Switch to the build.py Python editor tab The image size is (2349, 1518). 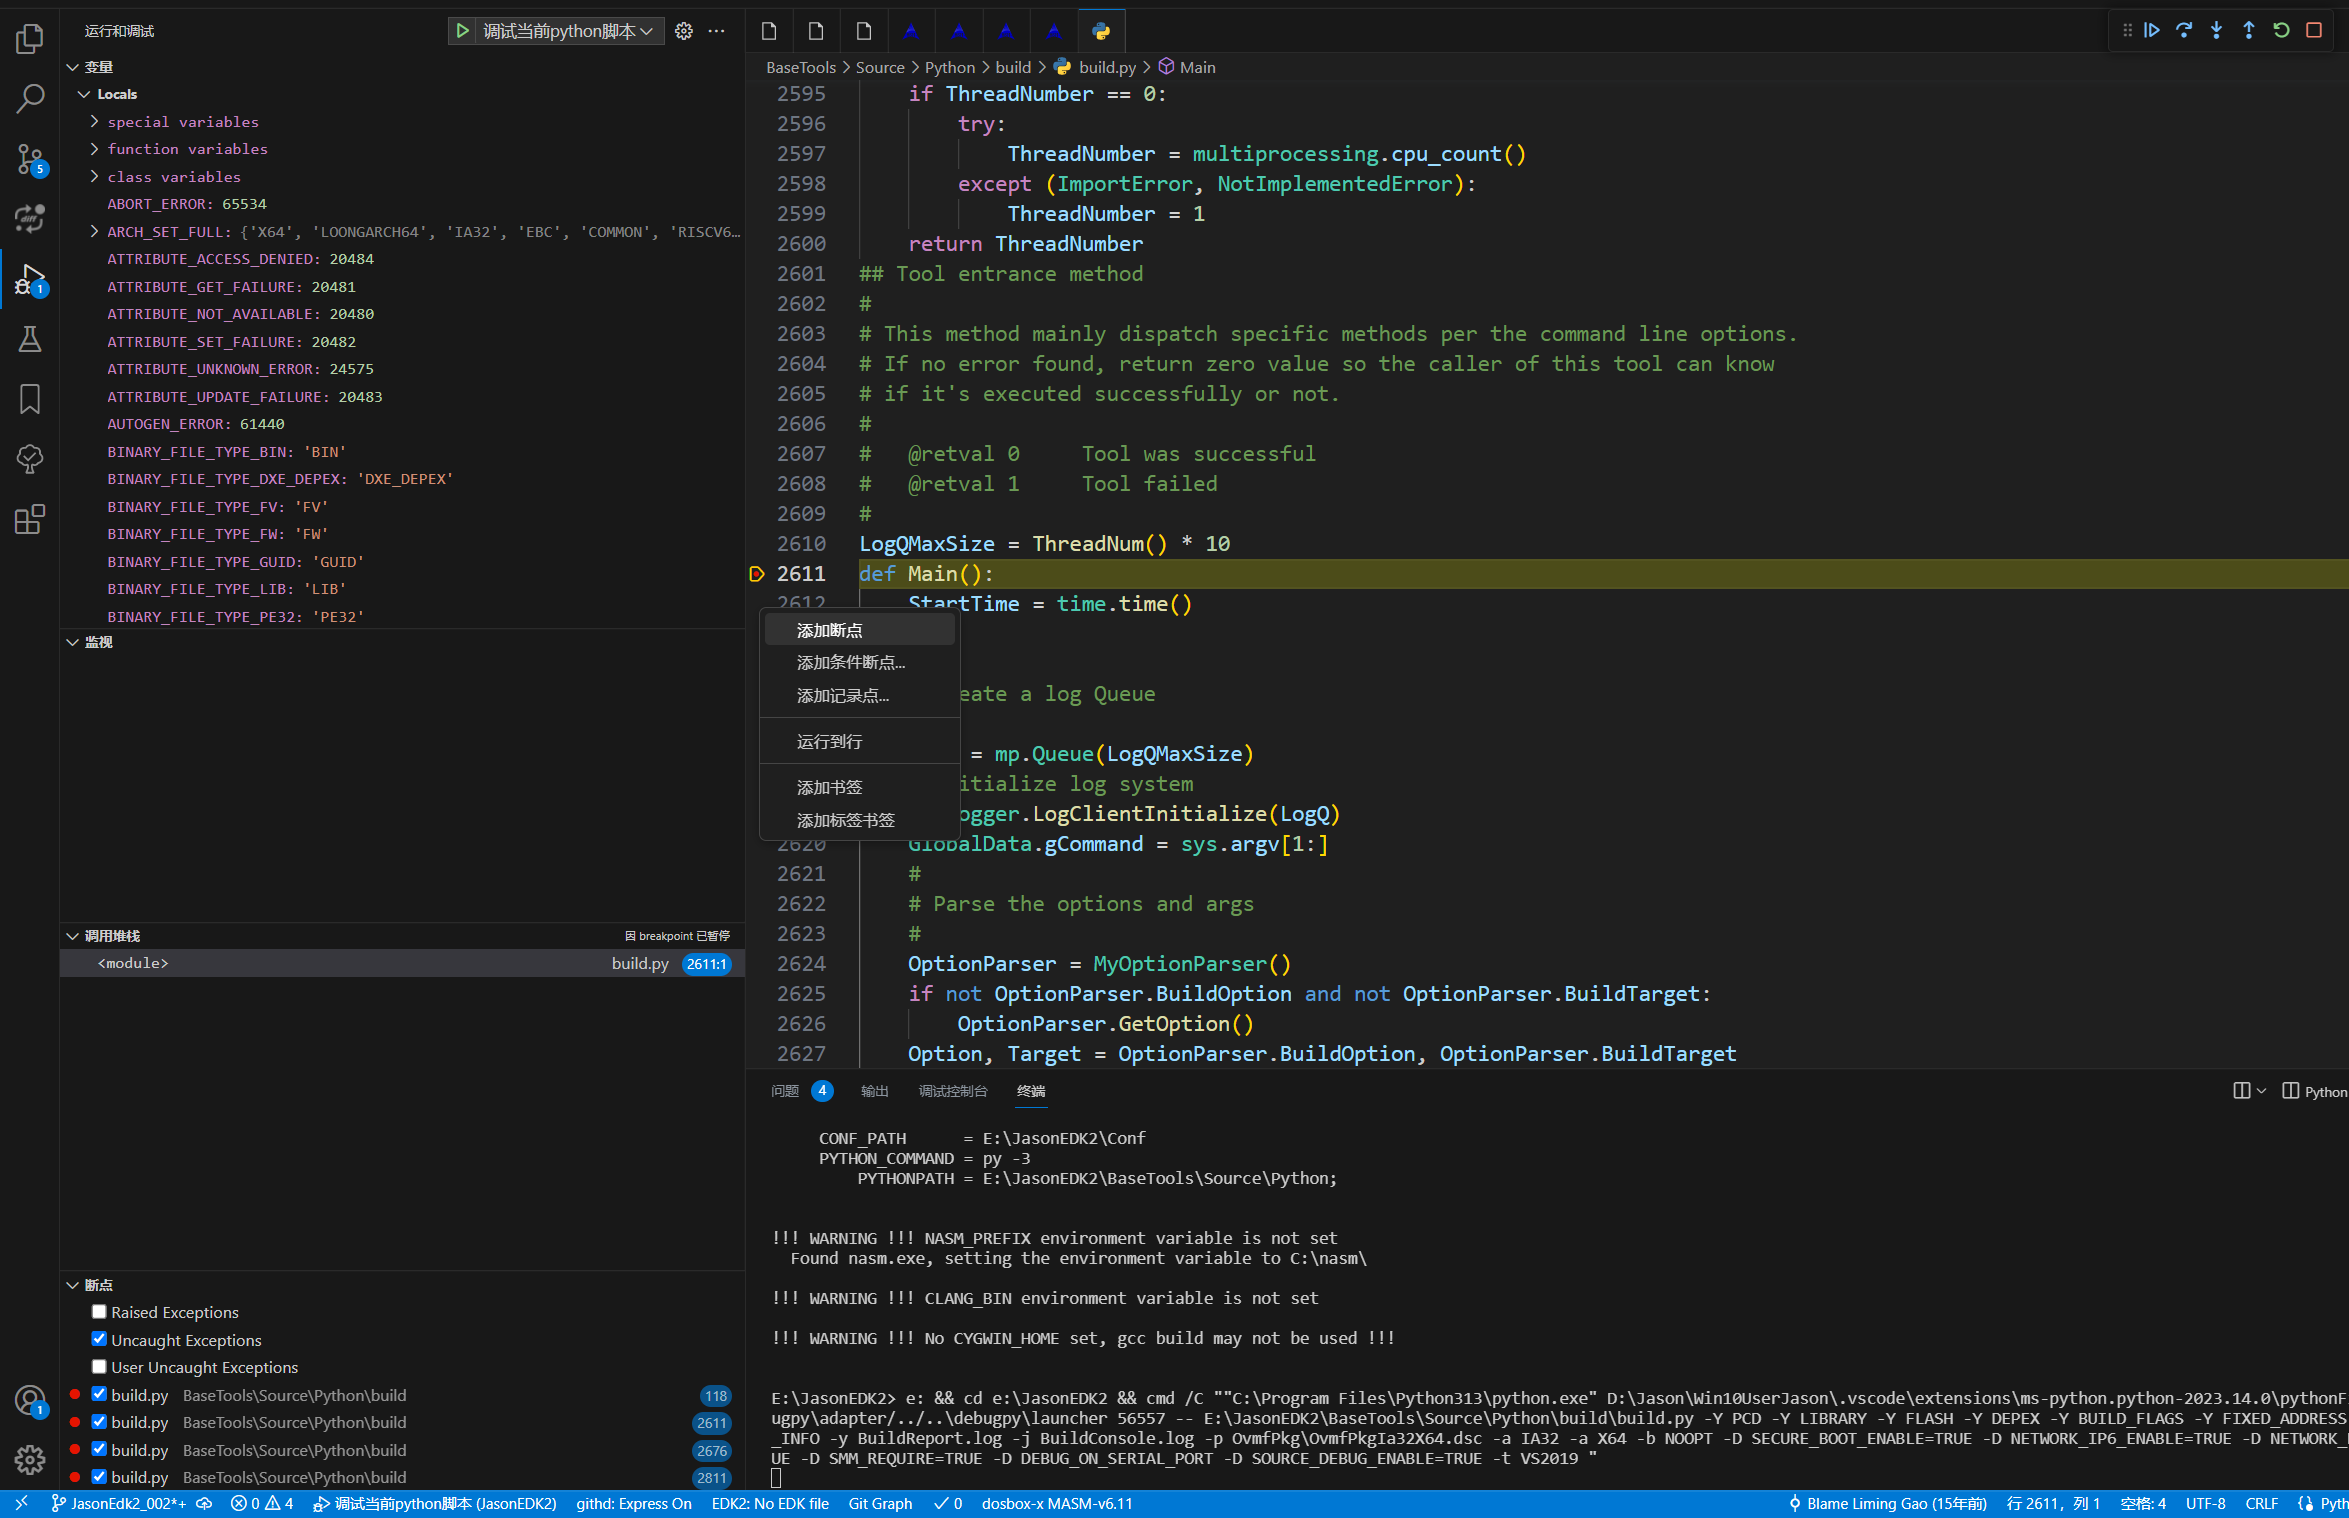coord(1101,31)
